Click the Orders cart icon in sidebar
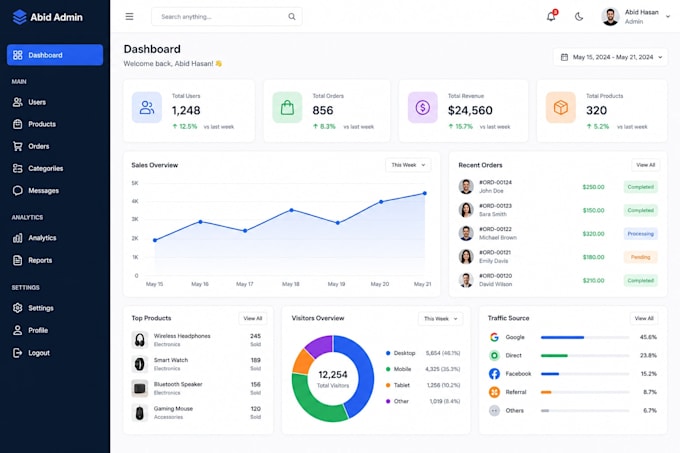Image resolution: width=680 pixels, height=453 pixels. pyautogui.click(x=17, y=146)
